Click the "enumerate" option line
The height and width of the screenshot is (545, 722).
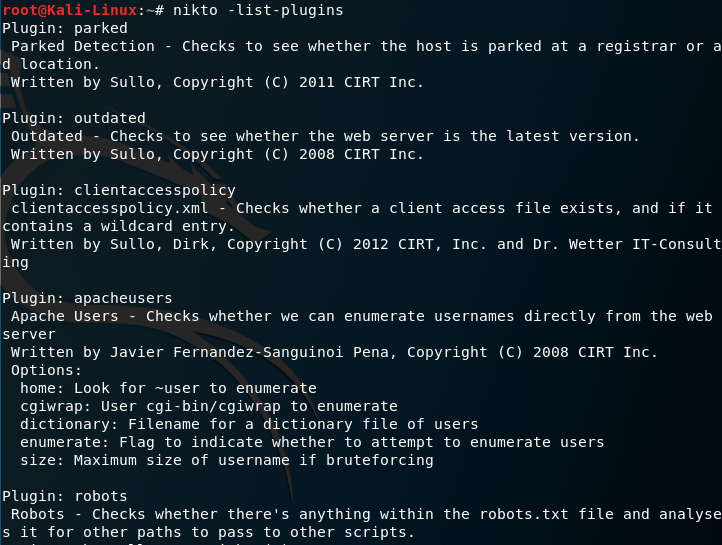(x=312, y=442)
